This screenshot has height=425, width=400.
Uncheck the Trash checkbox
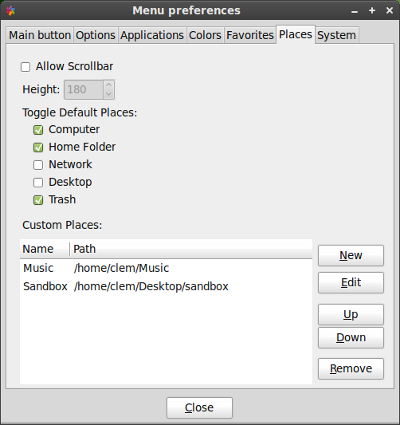coord(38,200)
